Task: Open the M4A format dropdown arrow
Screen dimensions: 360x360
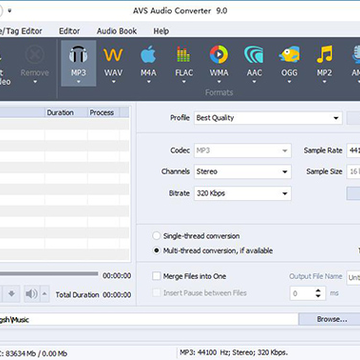Action: click(148, 81)
